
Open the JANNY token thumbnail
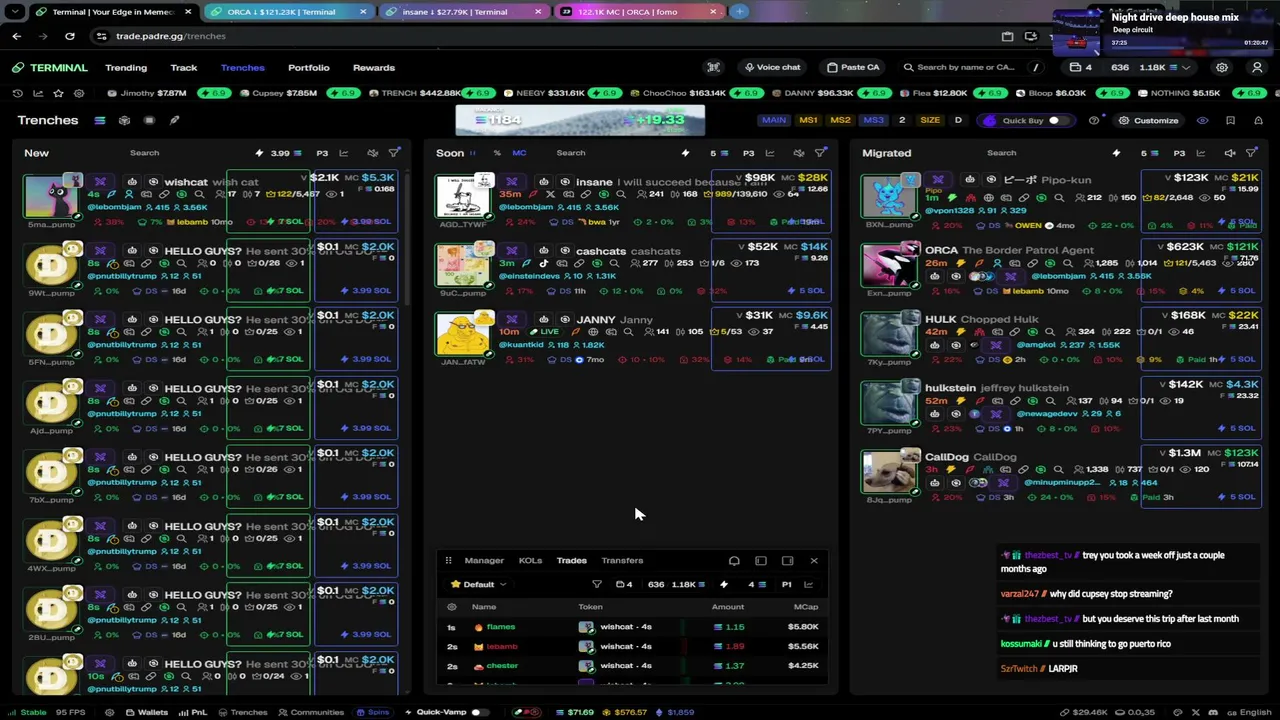[x=465, y=334]
